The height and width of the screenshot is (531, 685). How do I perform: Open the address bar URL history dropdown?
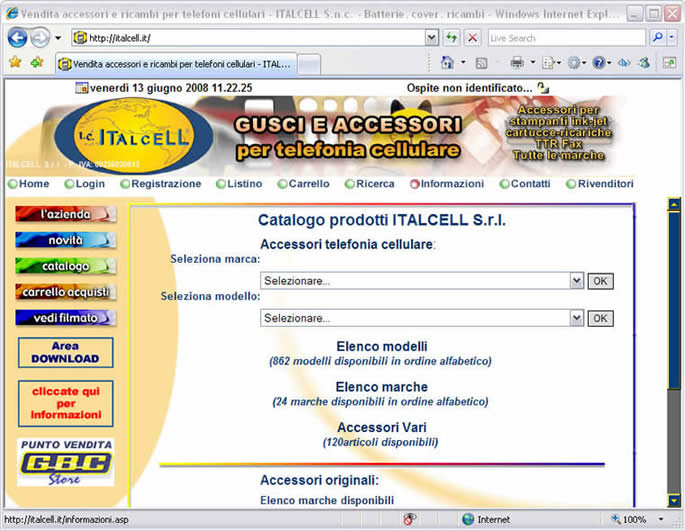(431, 38)
